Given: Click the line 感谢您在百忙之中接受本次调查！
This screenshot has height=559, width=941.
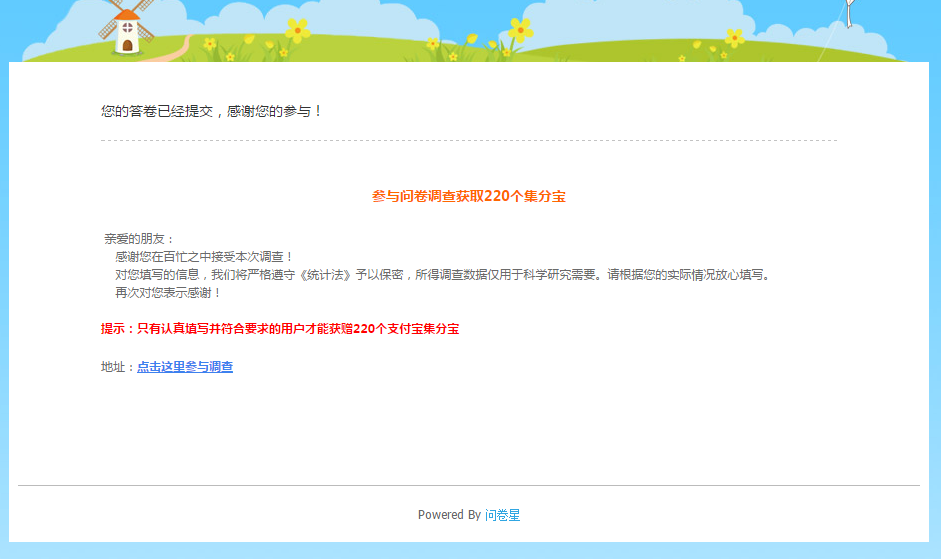Looking at the screenshot, I should coord(204,257).
